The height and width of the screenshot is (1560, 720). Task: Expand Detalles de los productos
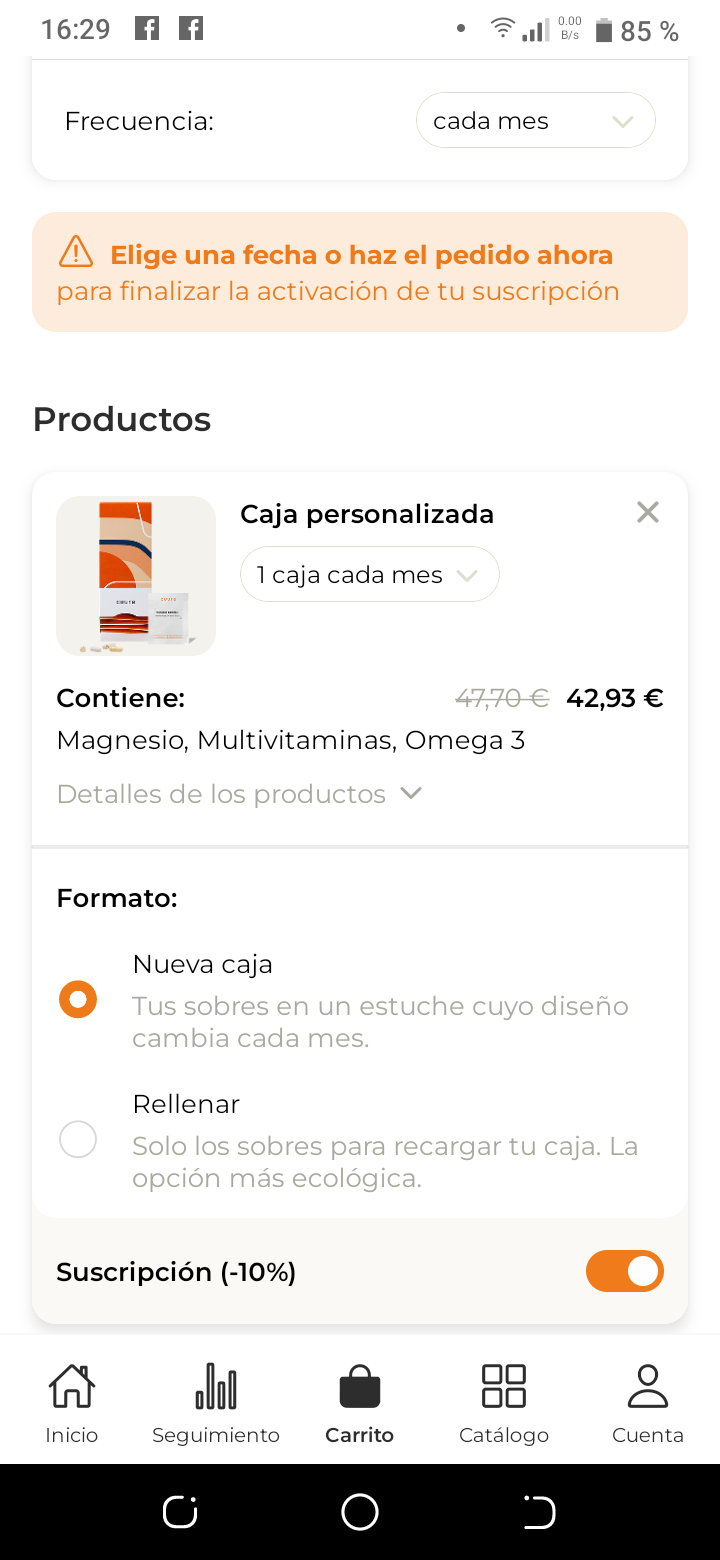(240, 794)
